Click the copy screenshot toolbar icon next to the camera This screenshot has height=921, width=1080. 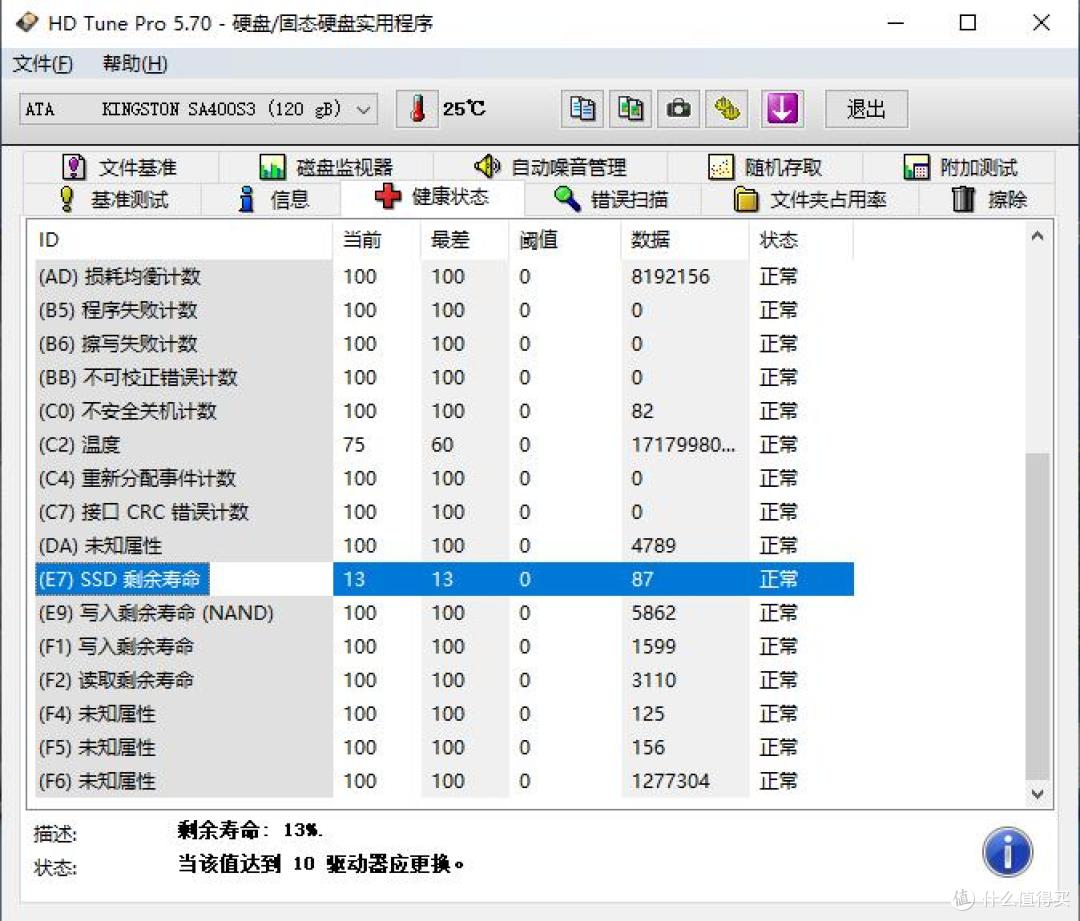click(630, 109)
